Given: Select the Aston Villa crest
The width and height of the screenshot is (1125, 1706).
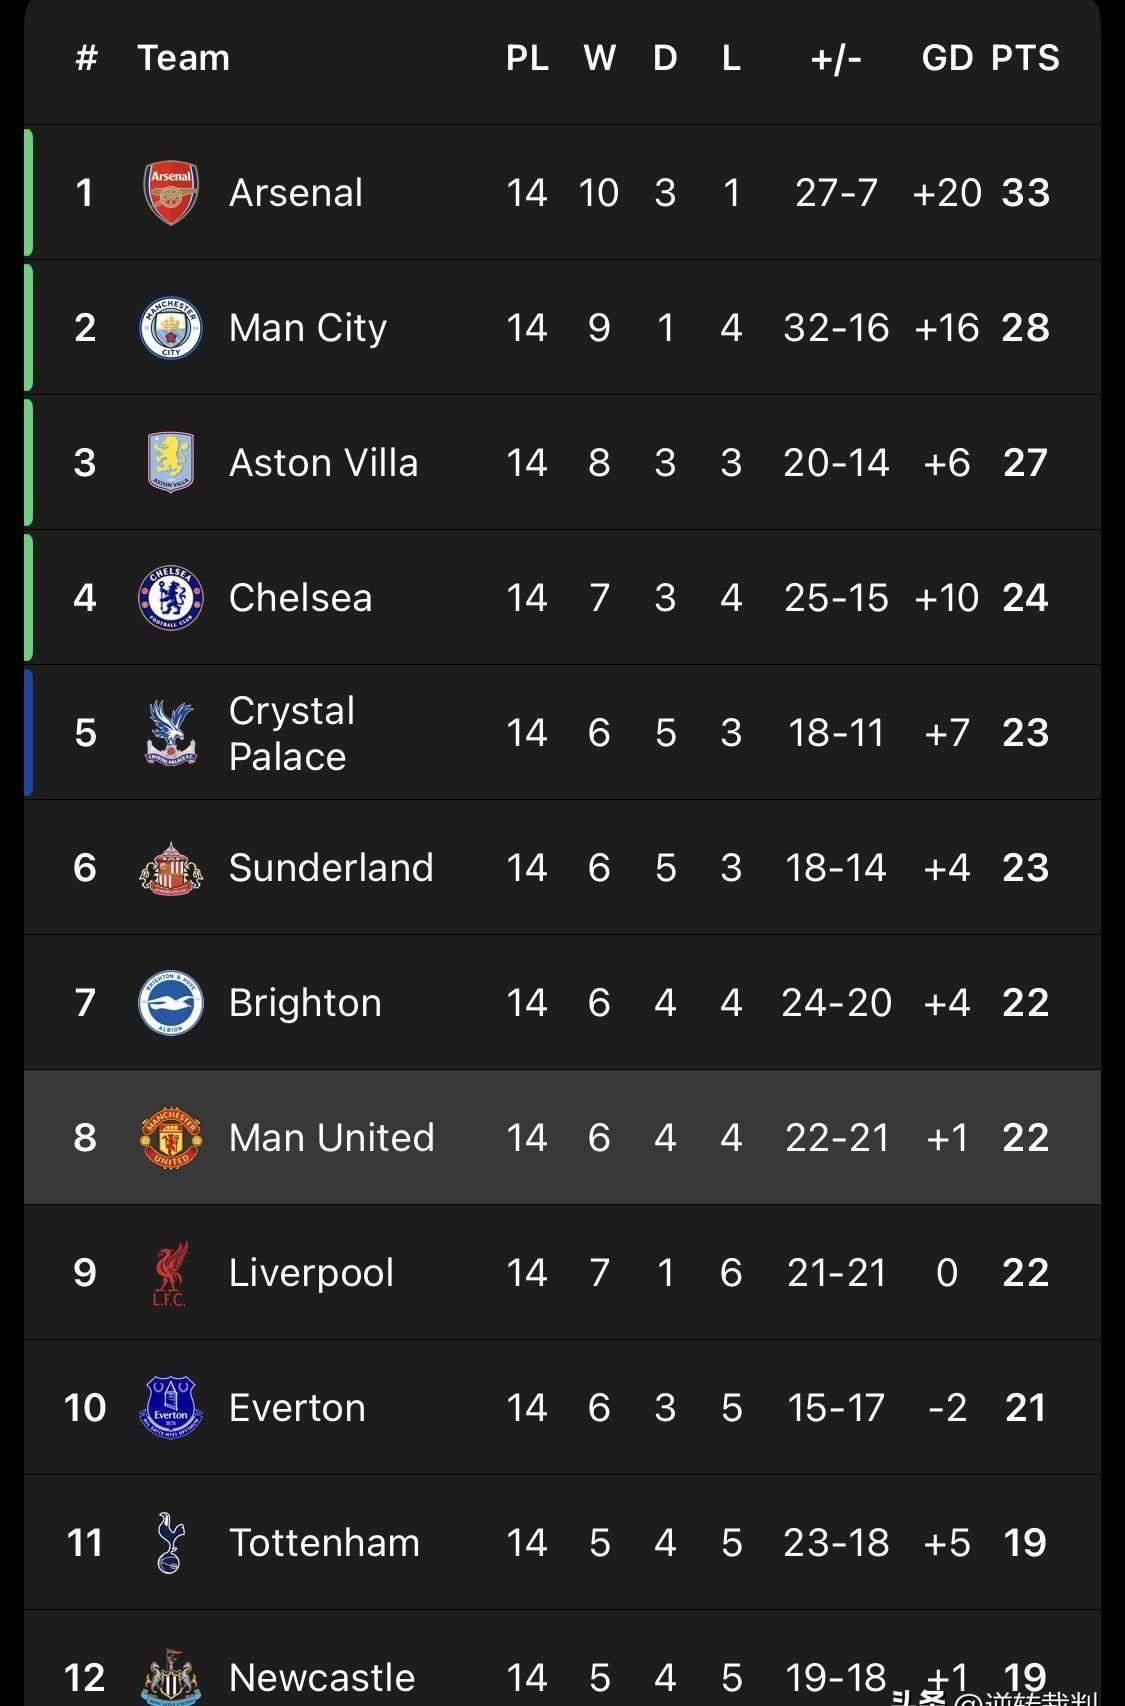Looking at the screenshot, I should click(x=171, y=462).
